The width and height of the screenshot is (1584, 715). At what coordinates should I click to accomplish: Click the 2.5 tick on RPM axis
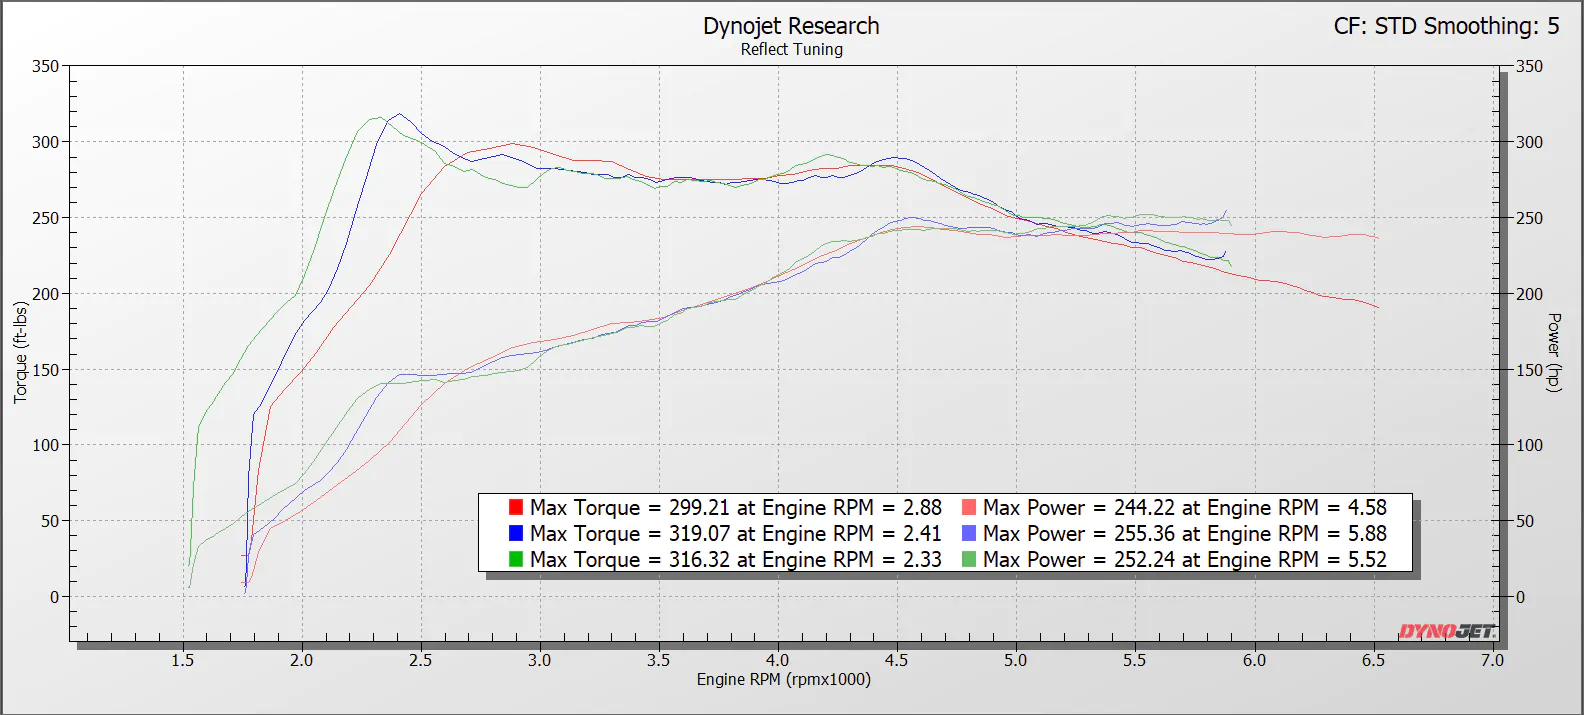(x=421, y=660)
